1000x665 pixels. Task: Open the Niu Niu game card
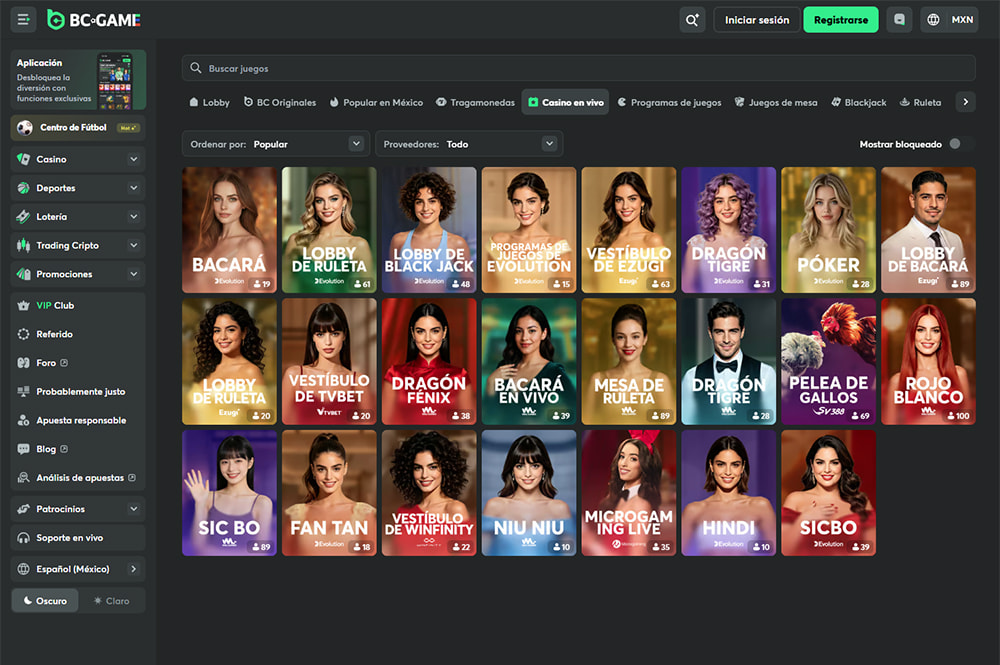tap(529, 493)
